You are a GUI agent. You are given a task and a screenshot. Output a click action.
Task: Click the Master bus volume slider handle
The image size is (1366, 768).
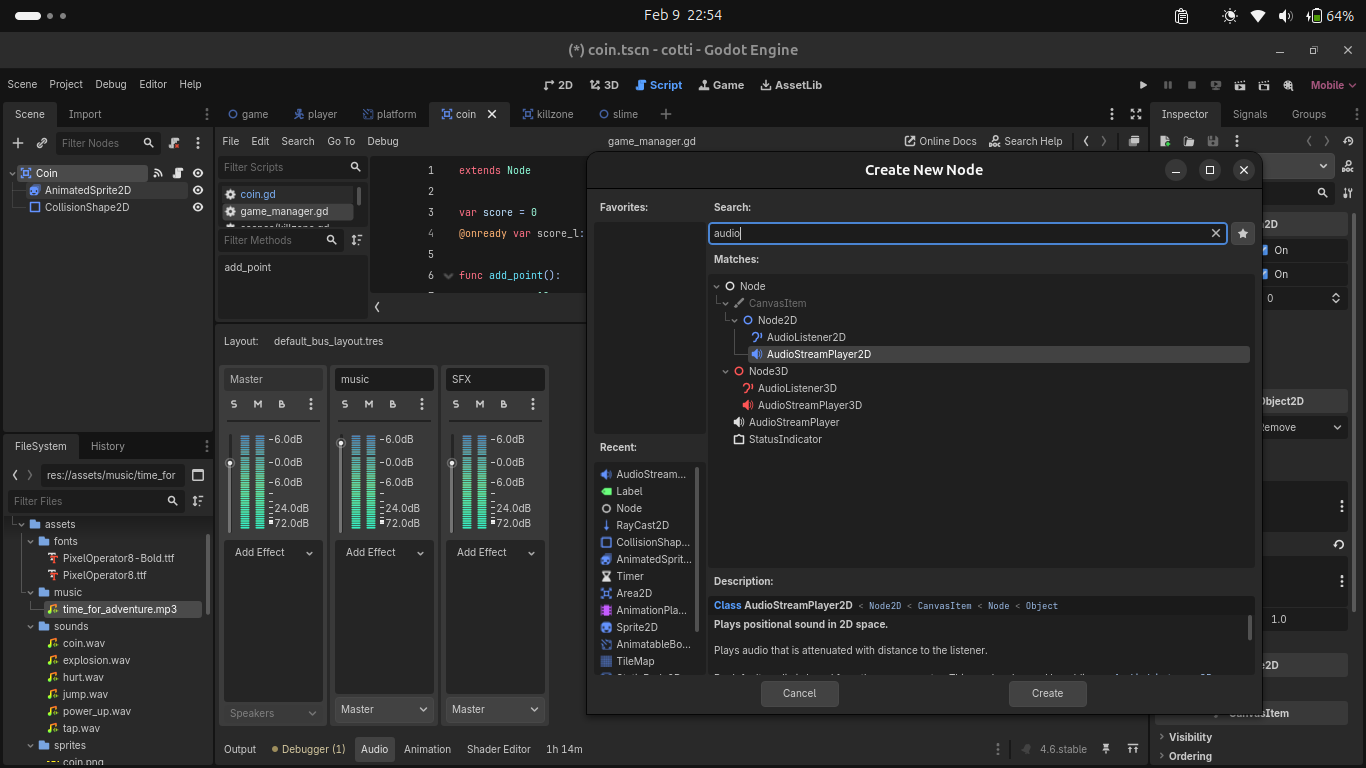point(230,463)
